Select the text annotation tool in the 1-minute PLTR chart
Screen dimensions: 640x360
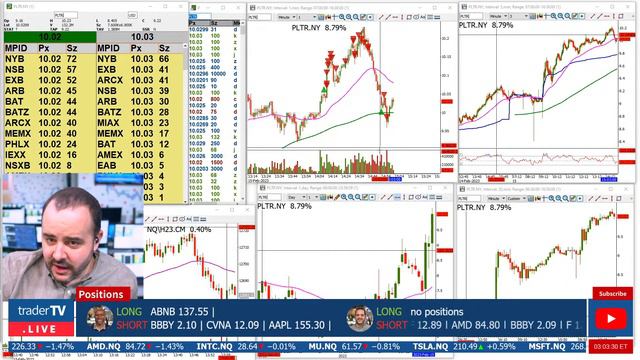coord(422,17)
